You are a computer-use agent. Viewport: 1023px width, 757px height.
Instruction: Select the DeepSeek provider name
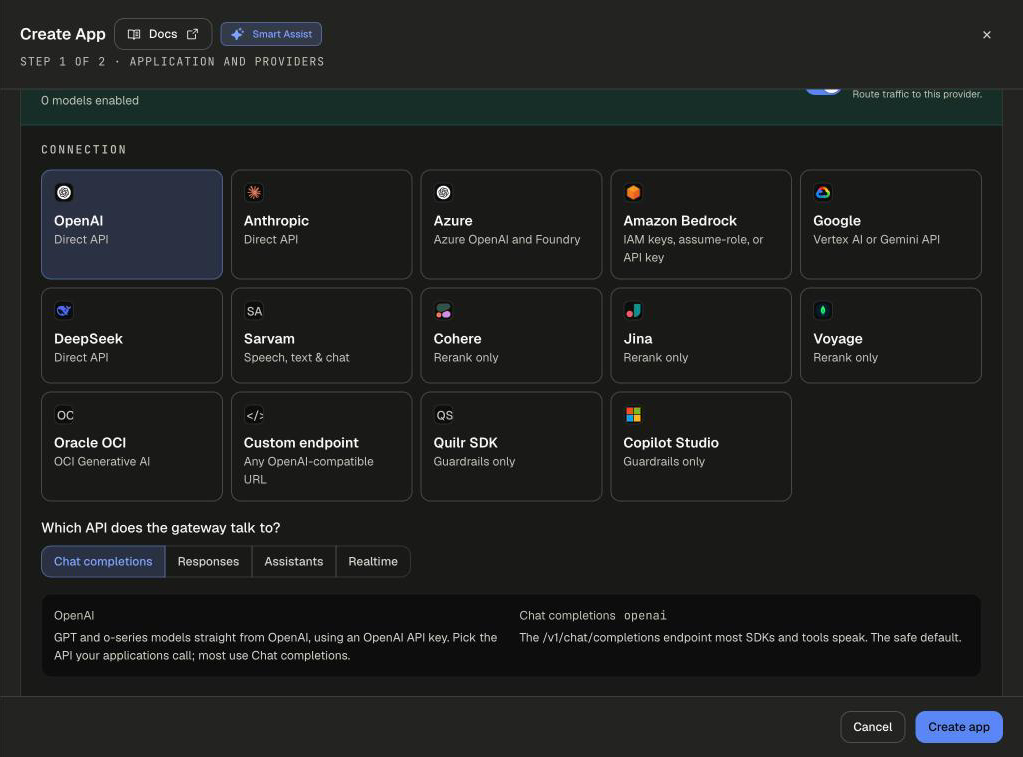(x=88, y=339)
